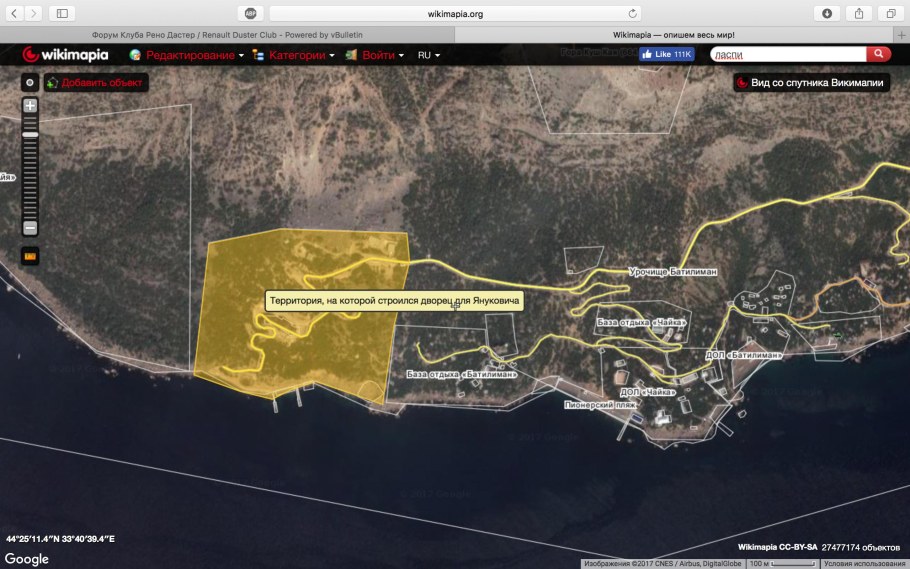Image resolution: width=910 pixels, height=569 pixels.
Task: Toggle the Safari sidebar
Action: coord(62,13)
